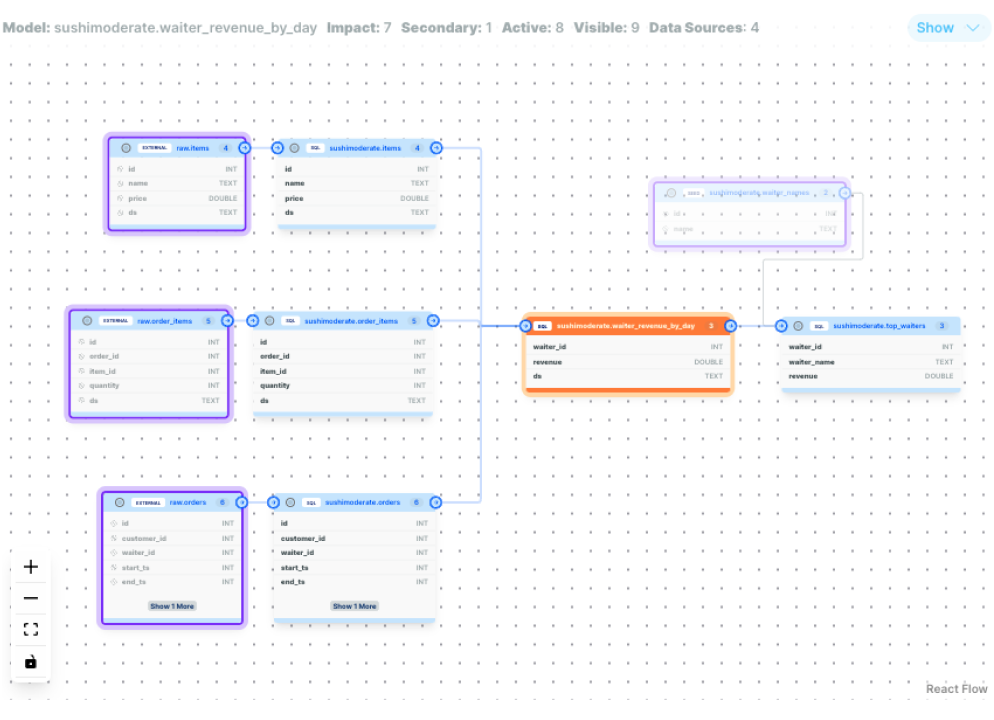Viewport: 994px width, 720px height.
Task: Click the right handle of raw.orders node
Action: coord(242,502)
